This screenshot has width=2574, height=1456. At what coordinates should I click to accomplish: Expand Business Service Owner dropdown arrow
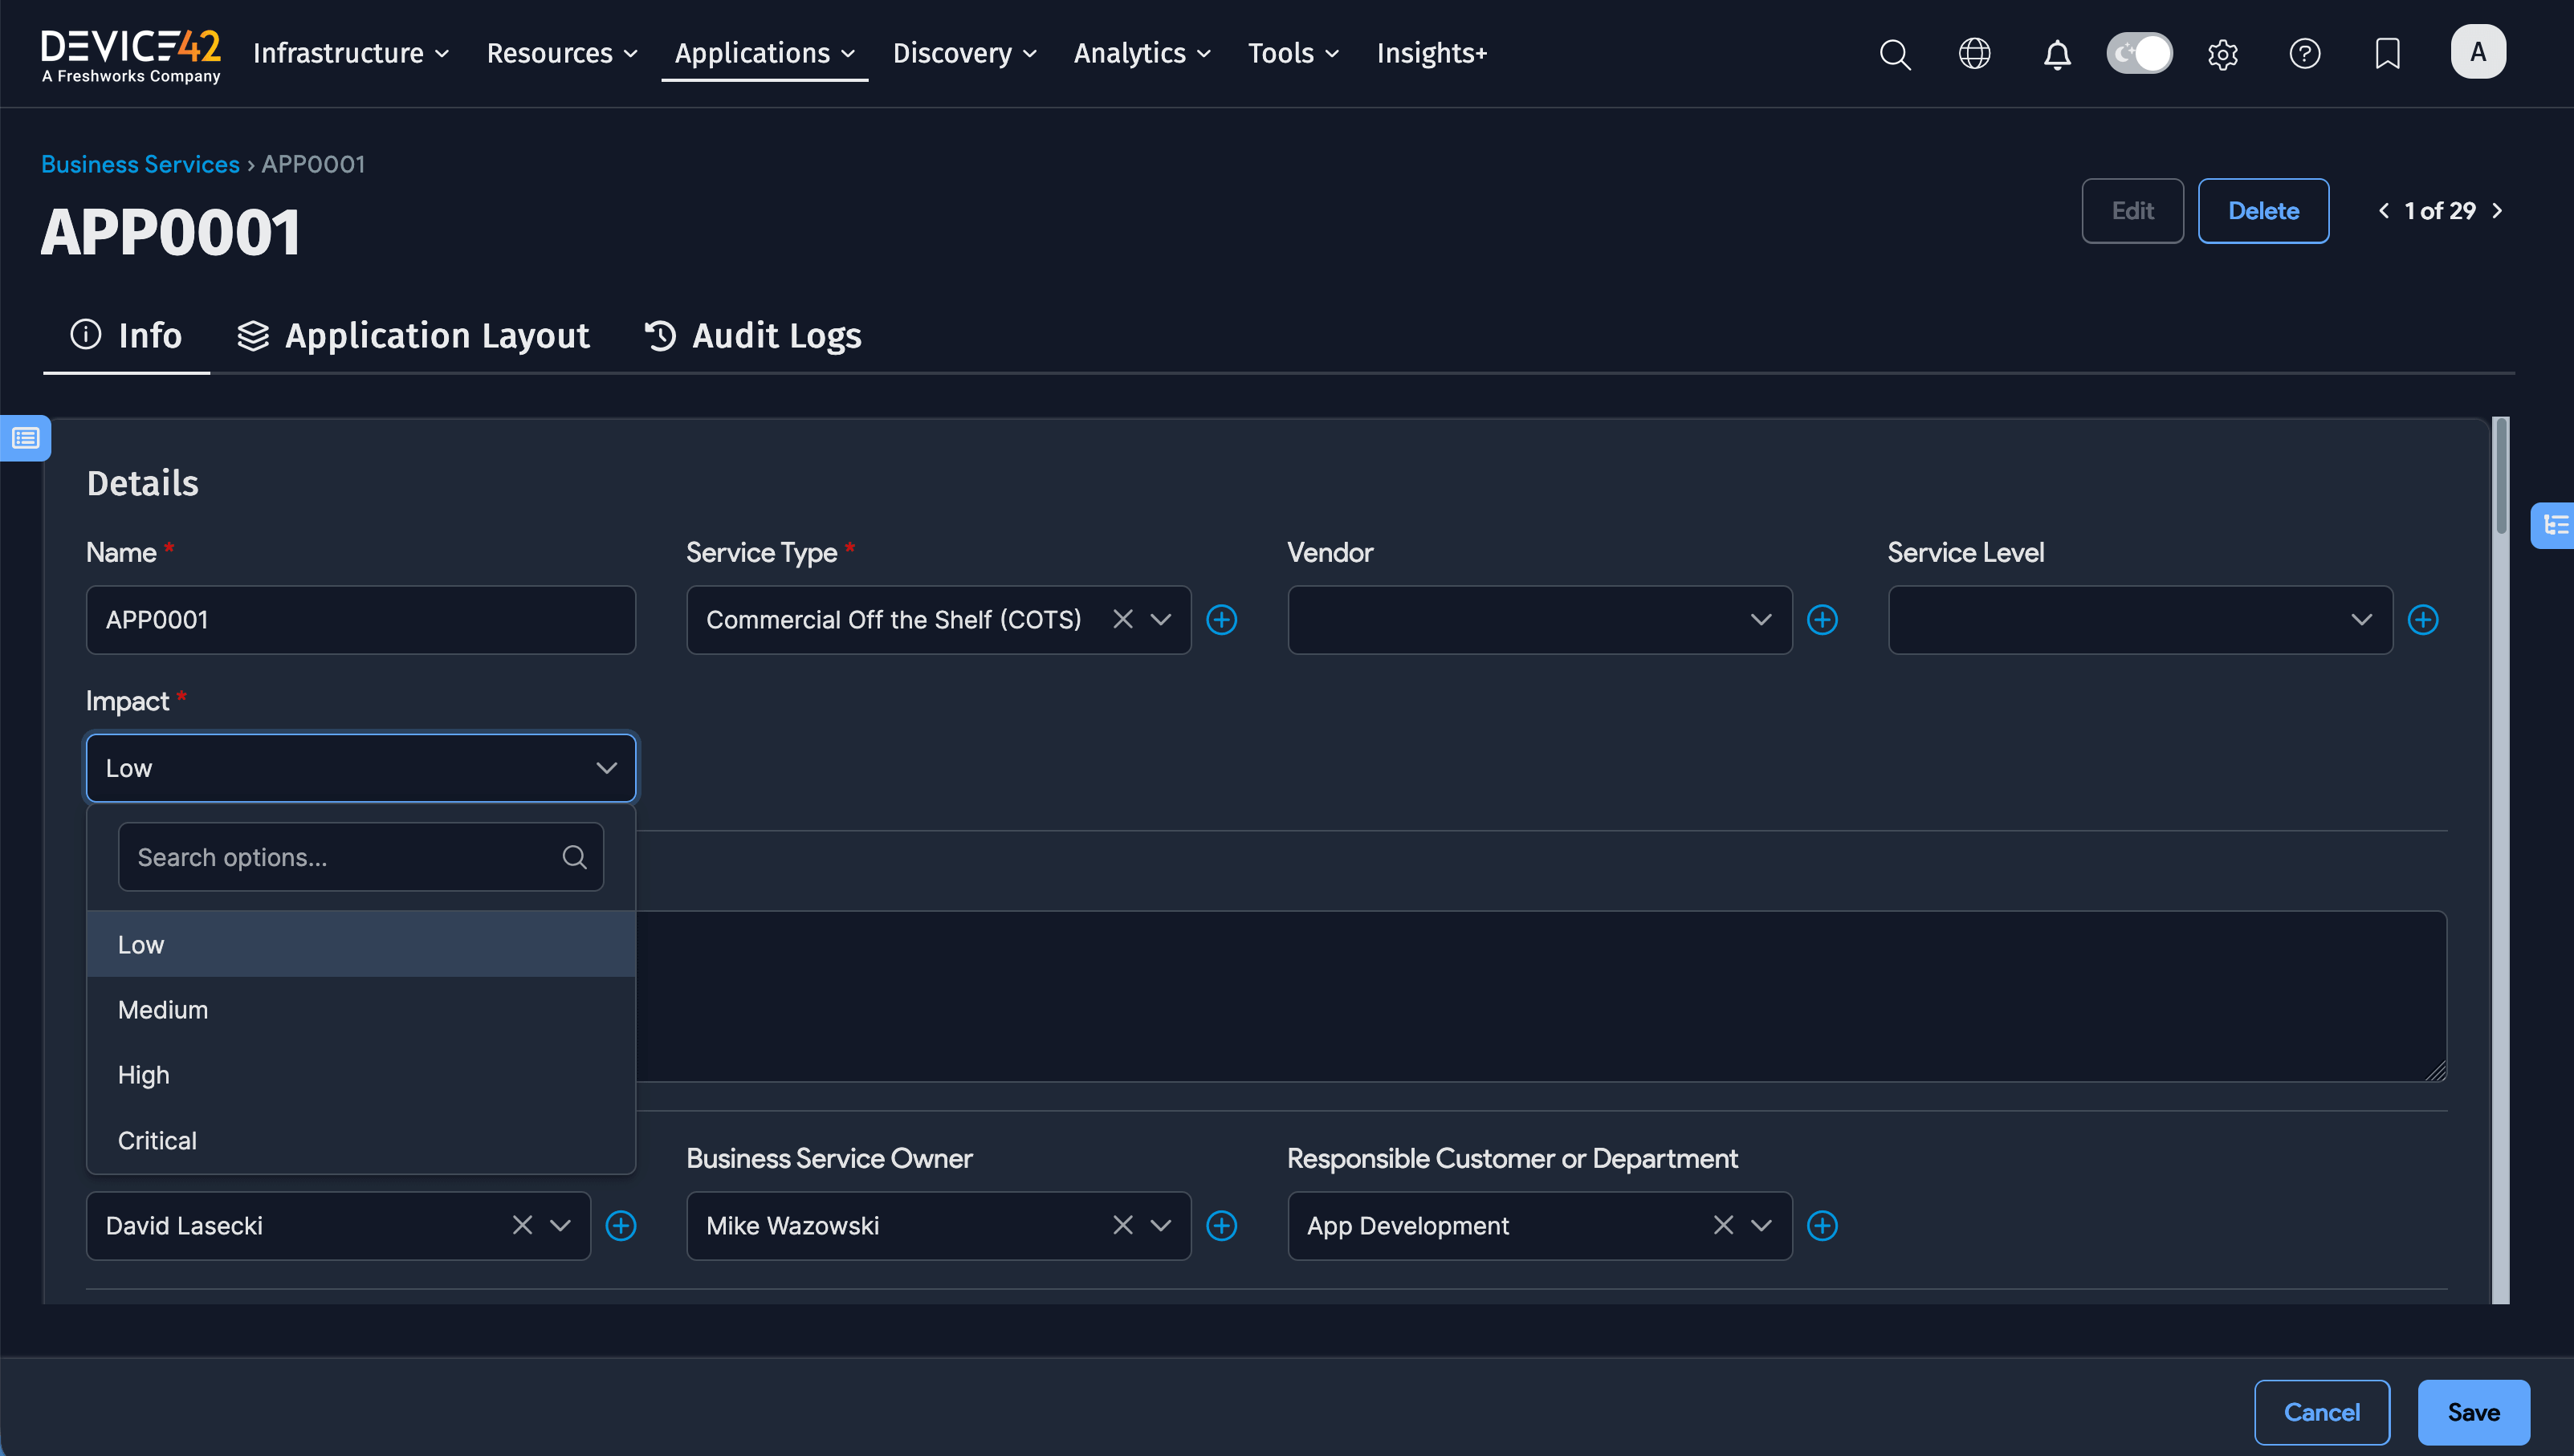(x=1161, y=1226)
